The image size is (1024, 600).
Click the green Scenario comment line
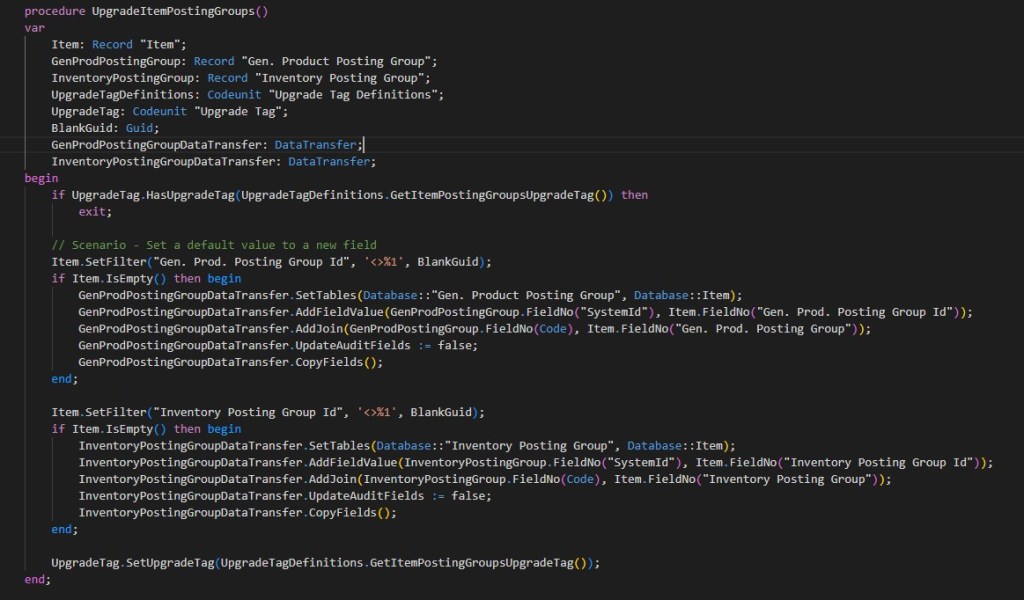tap(214, 245)
